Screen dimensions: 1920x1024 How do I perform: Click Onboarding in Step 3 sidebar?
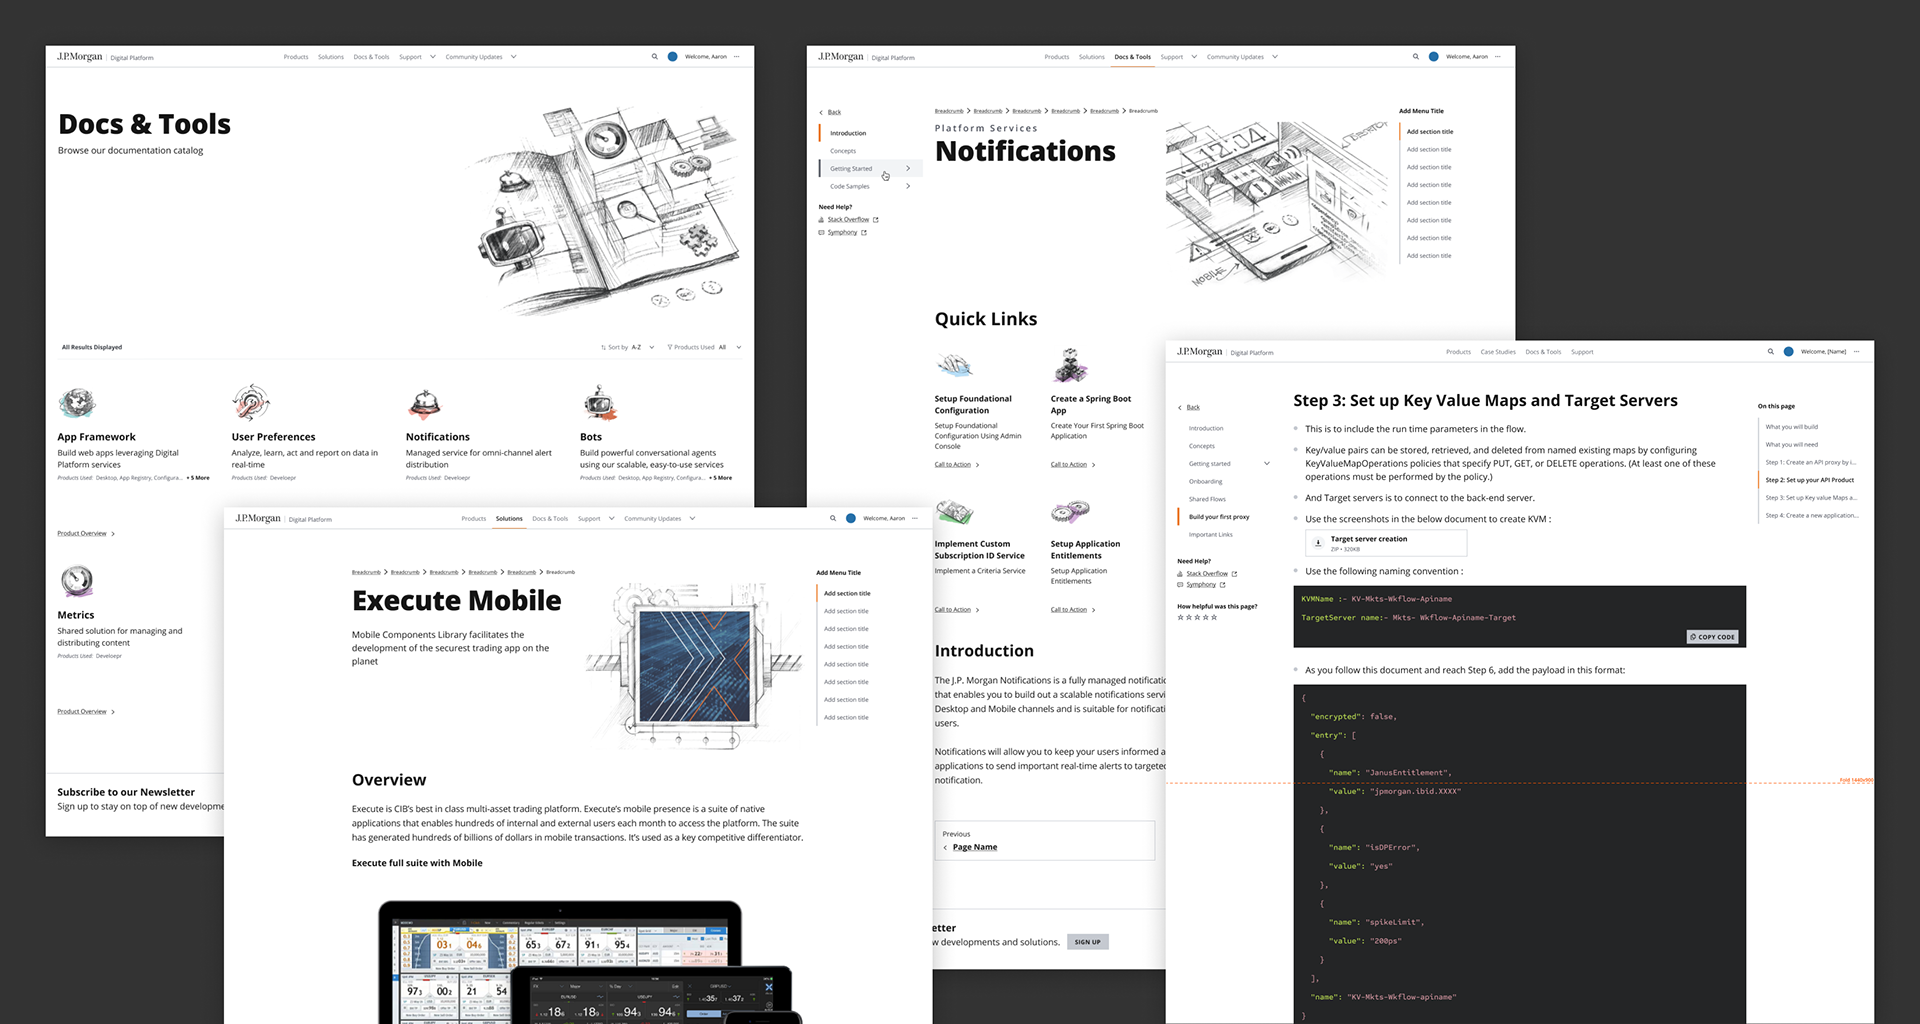coord(1205,482)
